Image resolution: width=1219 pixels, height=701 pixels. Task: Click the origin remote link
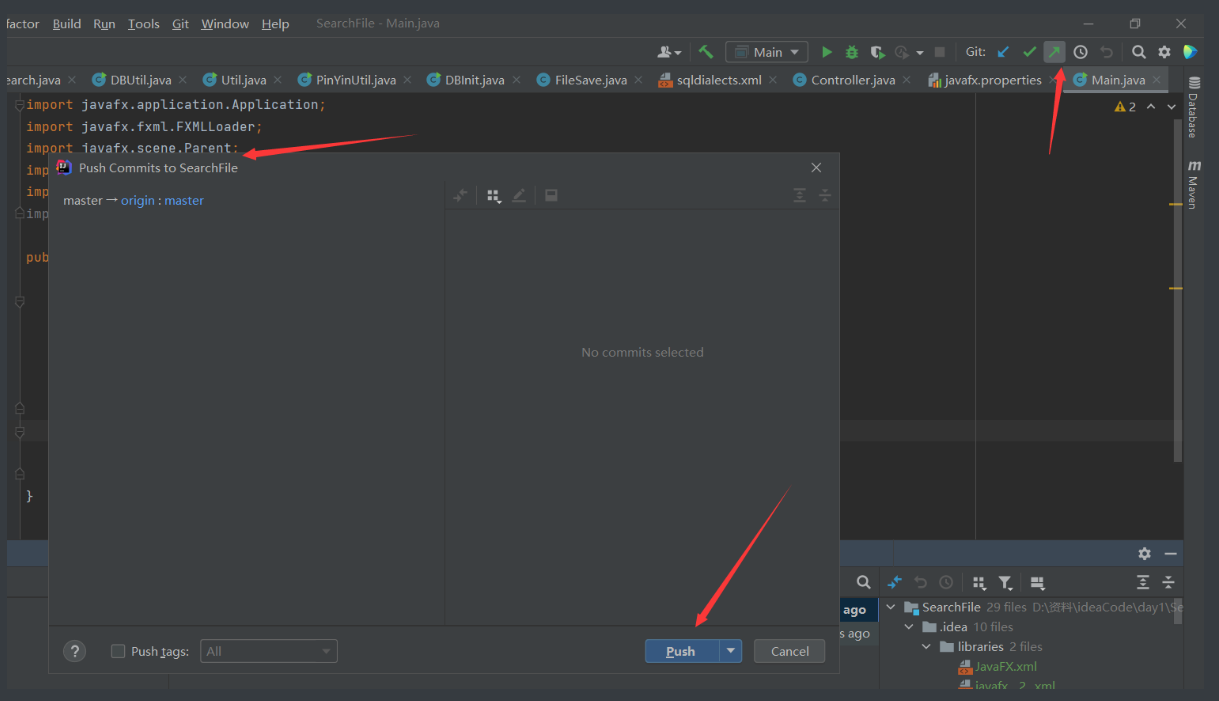[138, 200]
